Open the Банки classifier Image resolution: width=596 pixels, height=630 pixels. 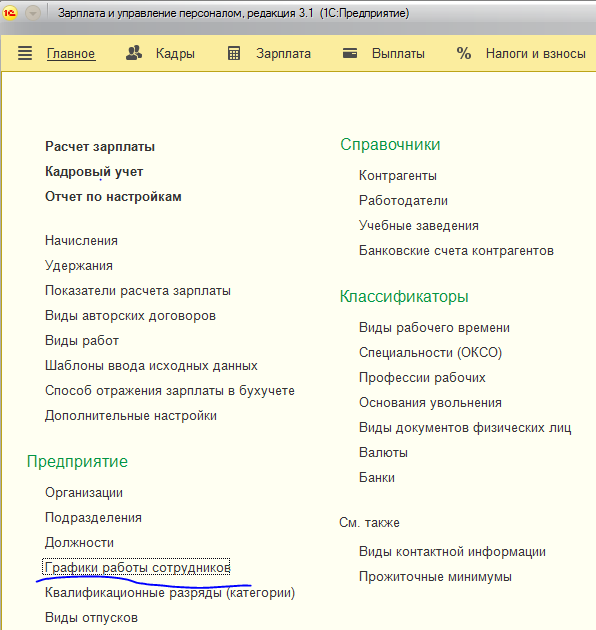click(x=377, y=477)
